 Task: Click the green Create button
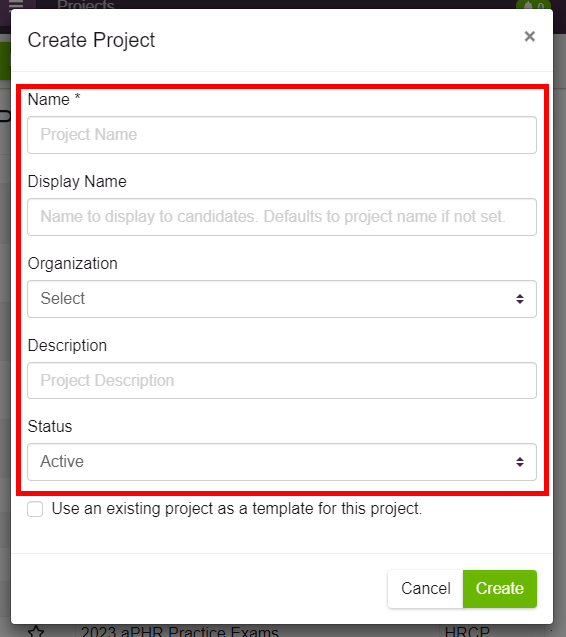500,589
